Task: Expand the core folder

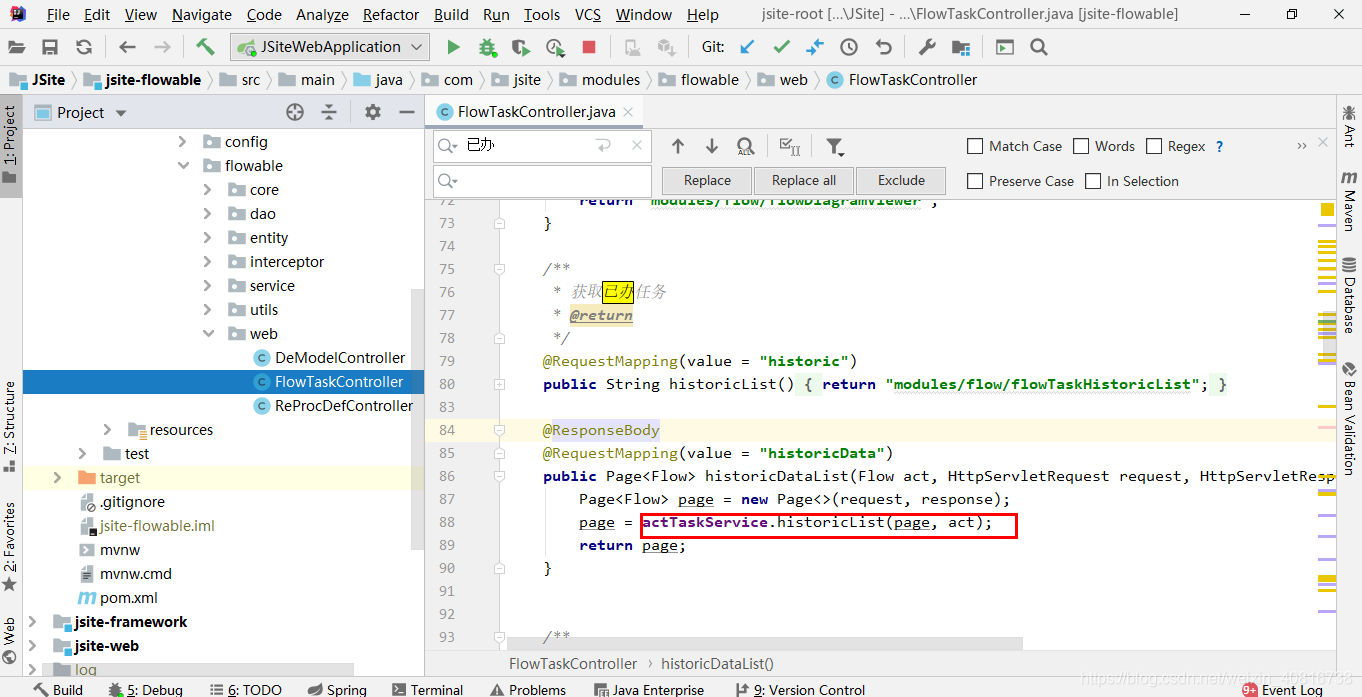Action: [207, 190]
